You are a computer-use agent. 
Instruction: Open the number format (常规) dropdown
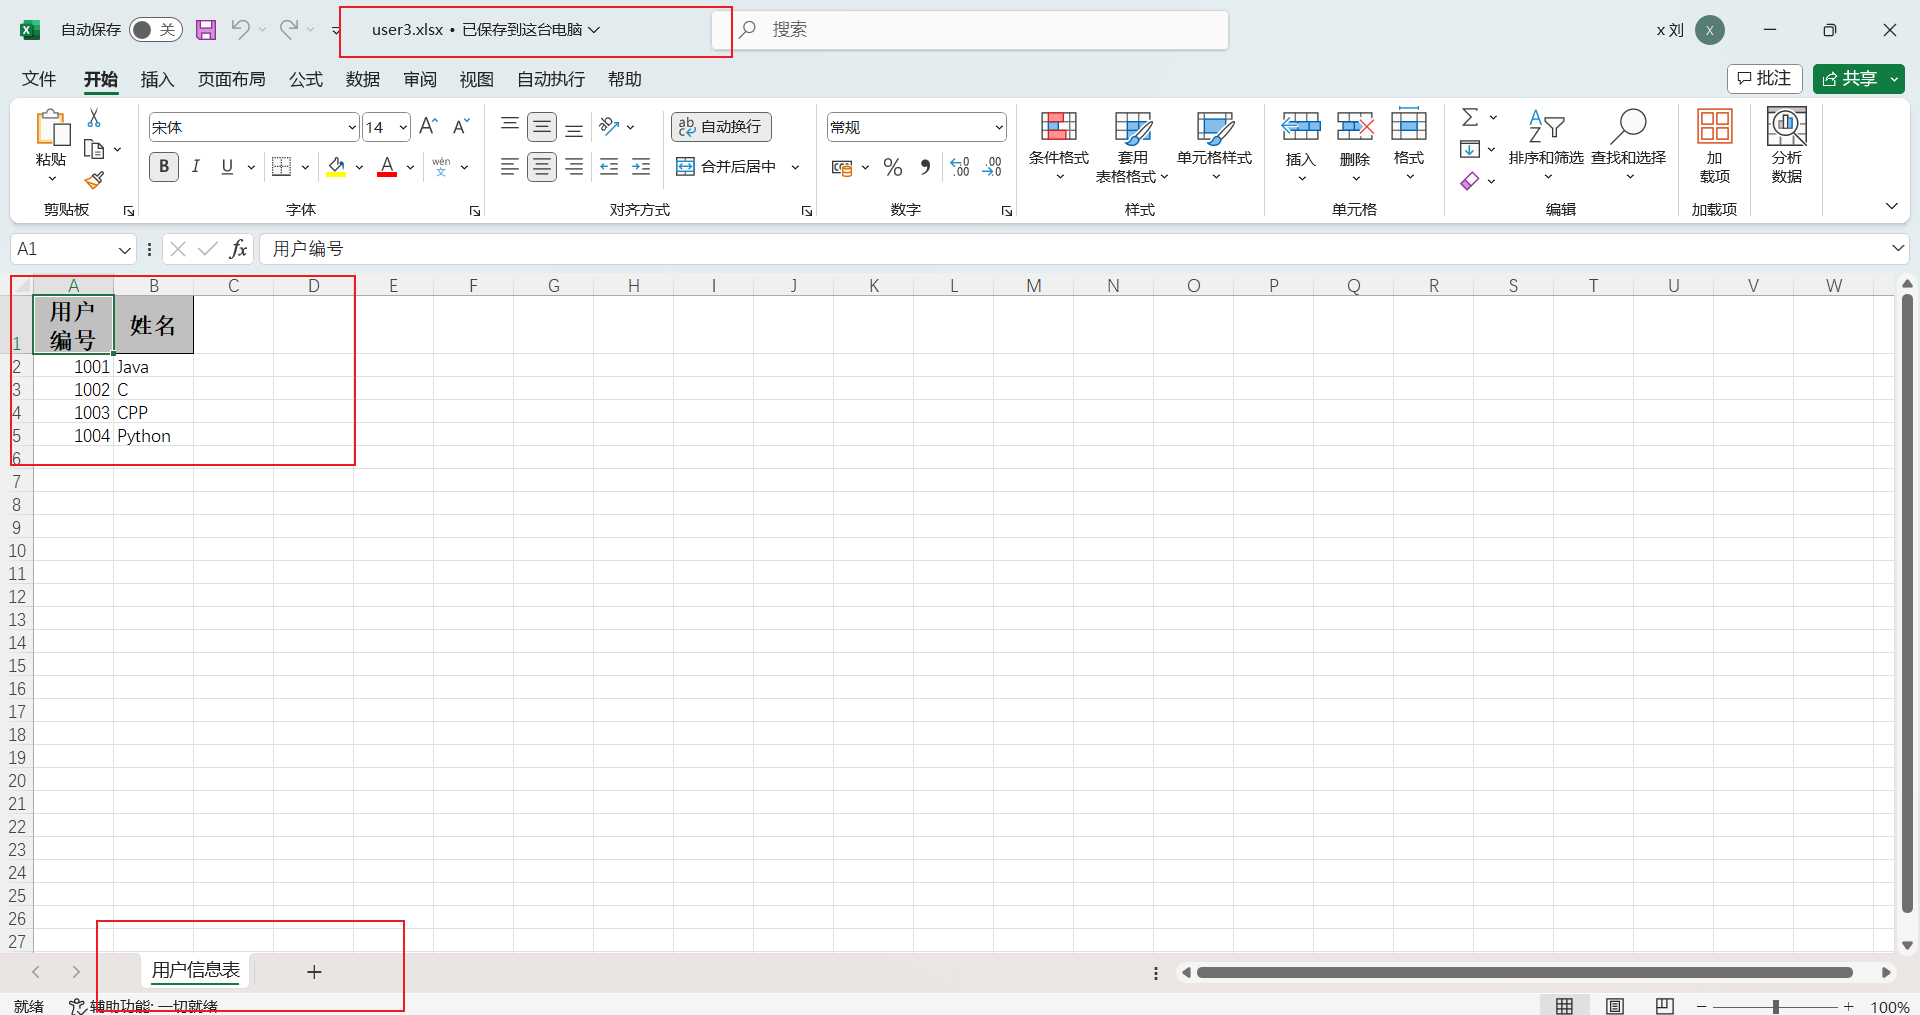(998, 127)
